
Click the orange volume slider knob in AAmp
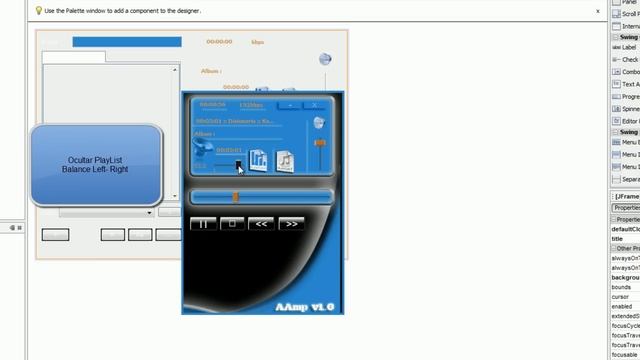pyautogui.click(x=320, y=143)
